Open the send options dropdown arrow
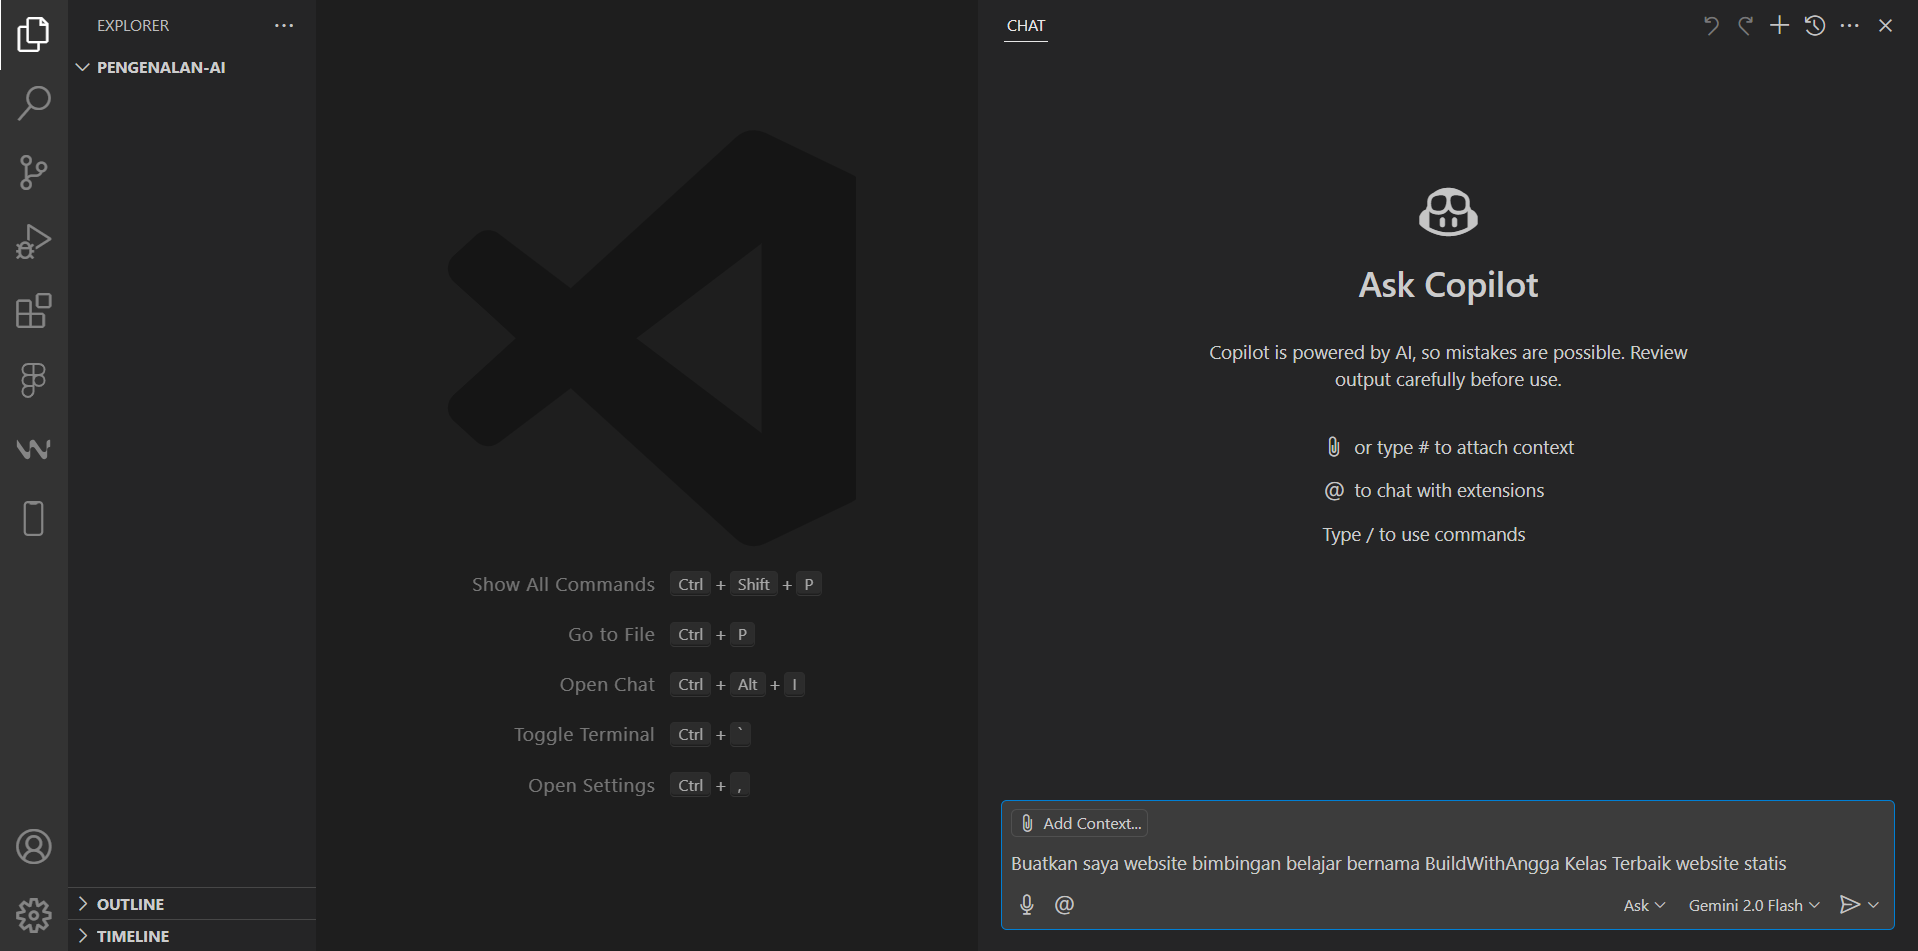 pyautogui.click(x=1874, y=905)
